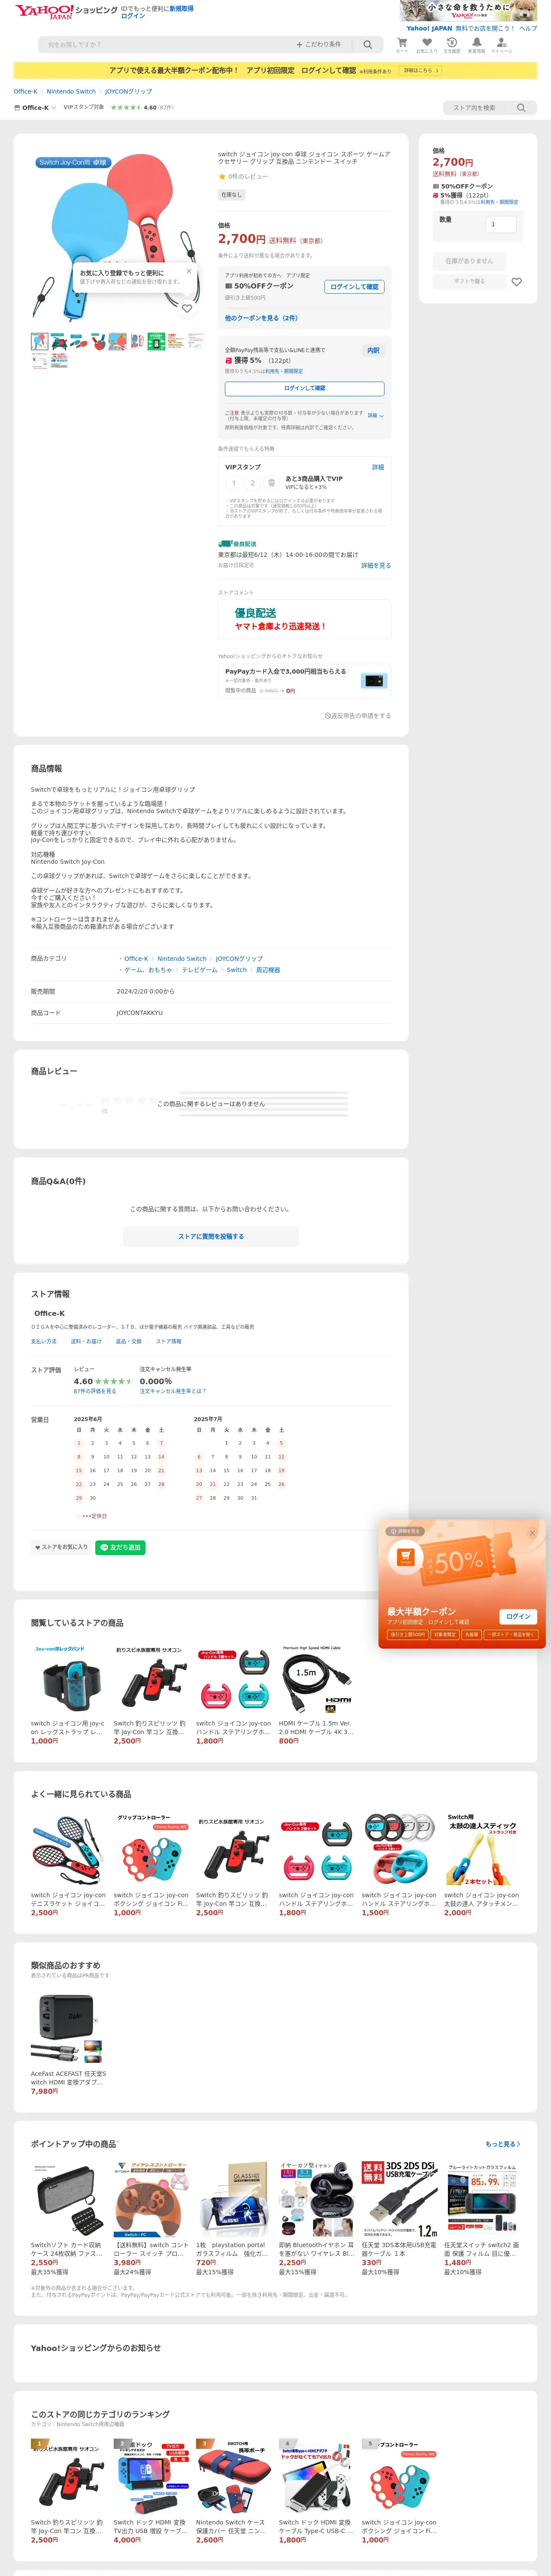Click login to confirm coupon button

pyautogui.click(x=355, y=287)
